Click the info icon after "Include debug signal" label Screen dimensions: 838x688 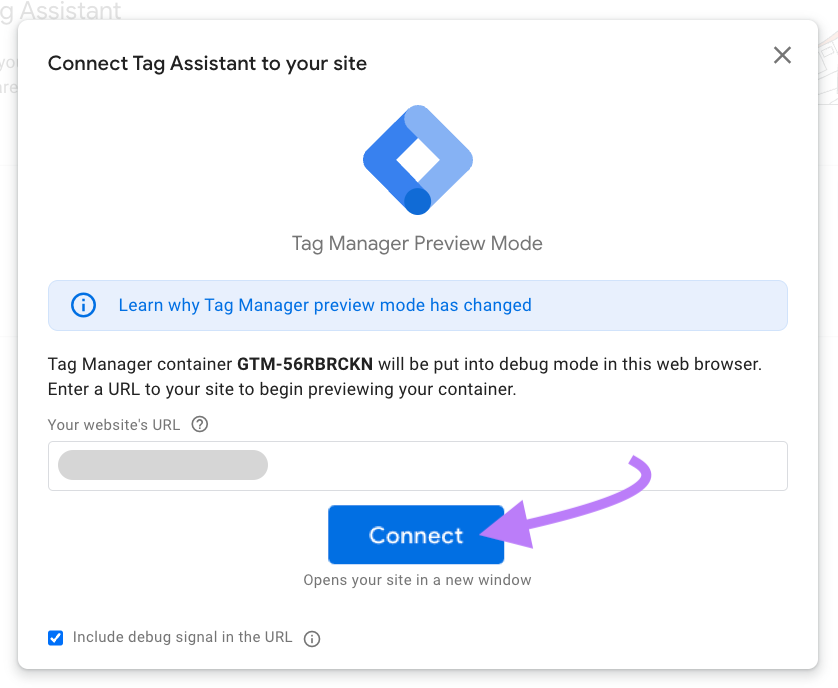311,638
